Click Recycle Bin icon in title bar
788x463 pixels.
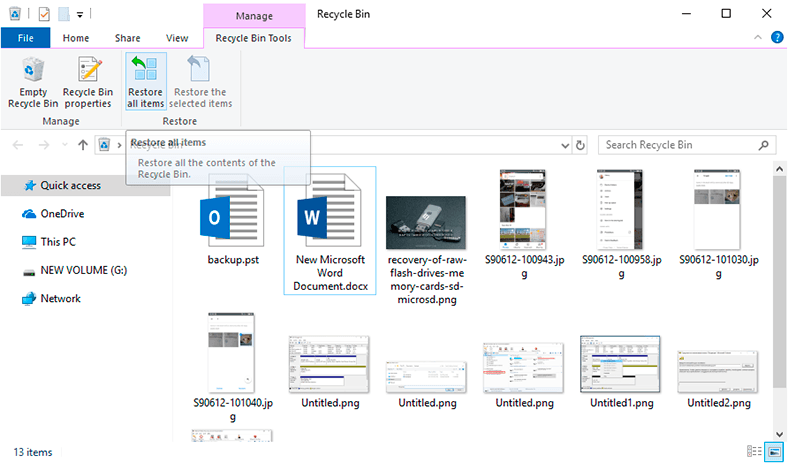[x=15, y=14]
